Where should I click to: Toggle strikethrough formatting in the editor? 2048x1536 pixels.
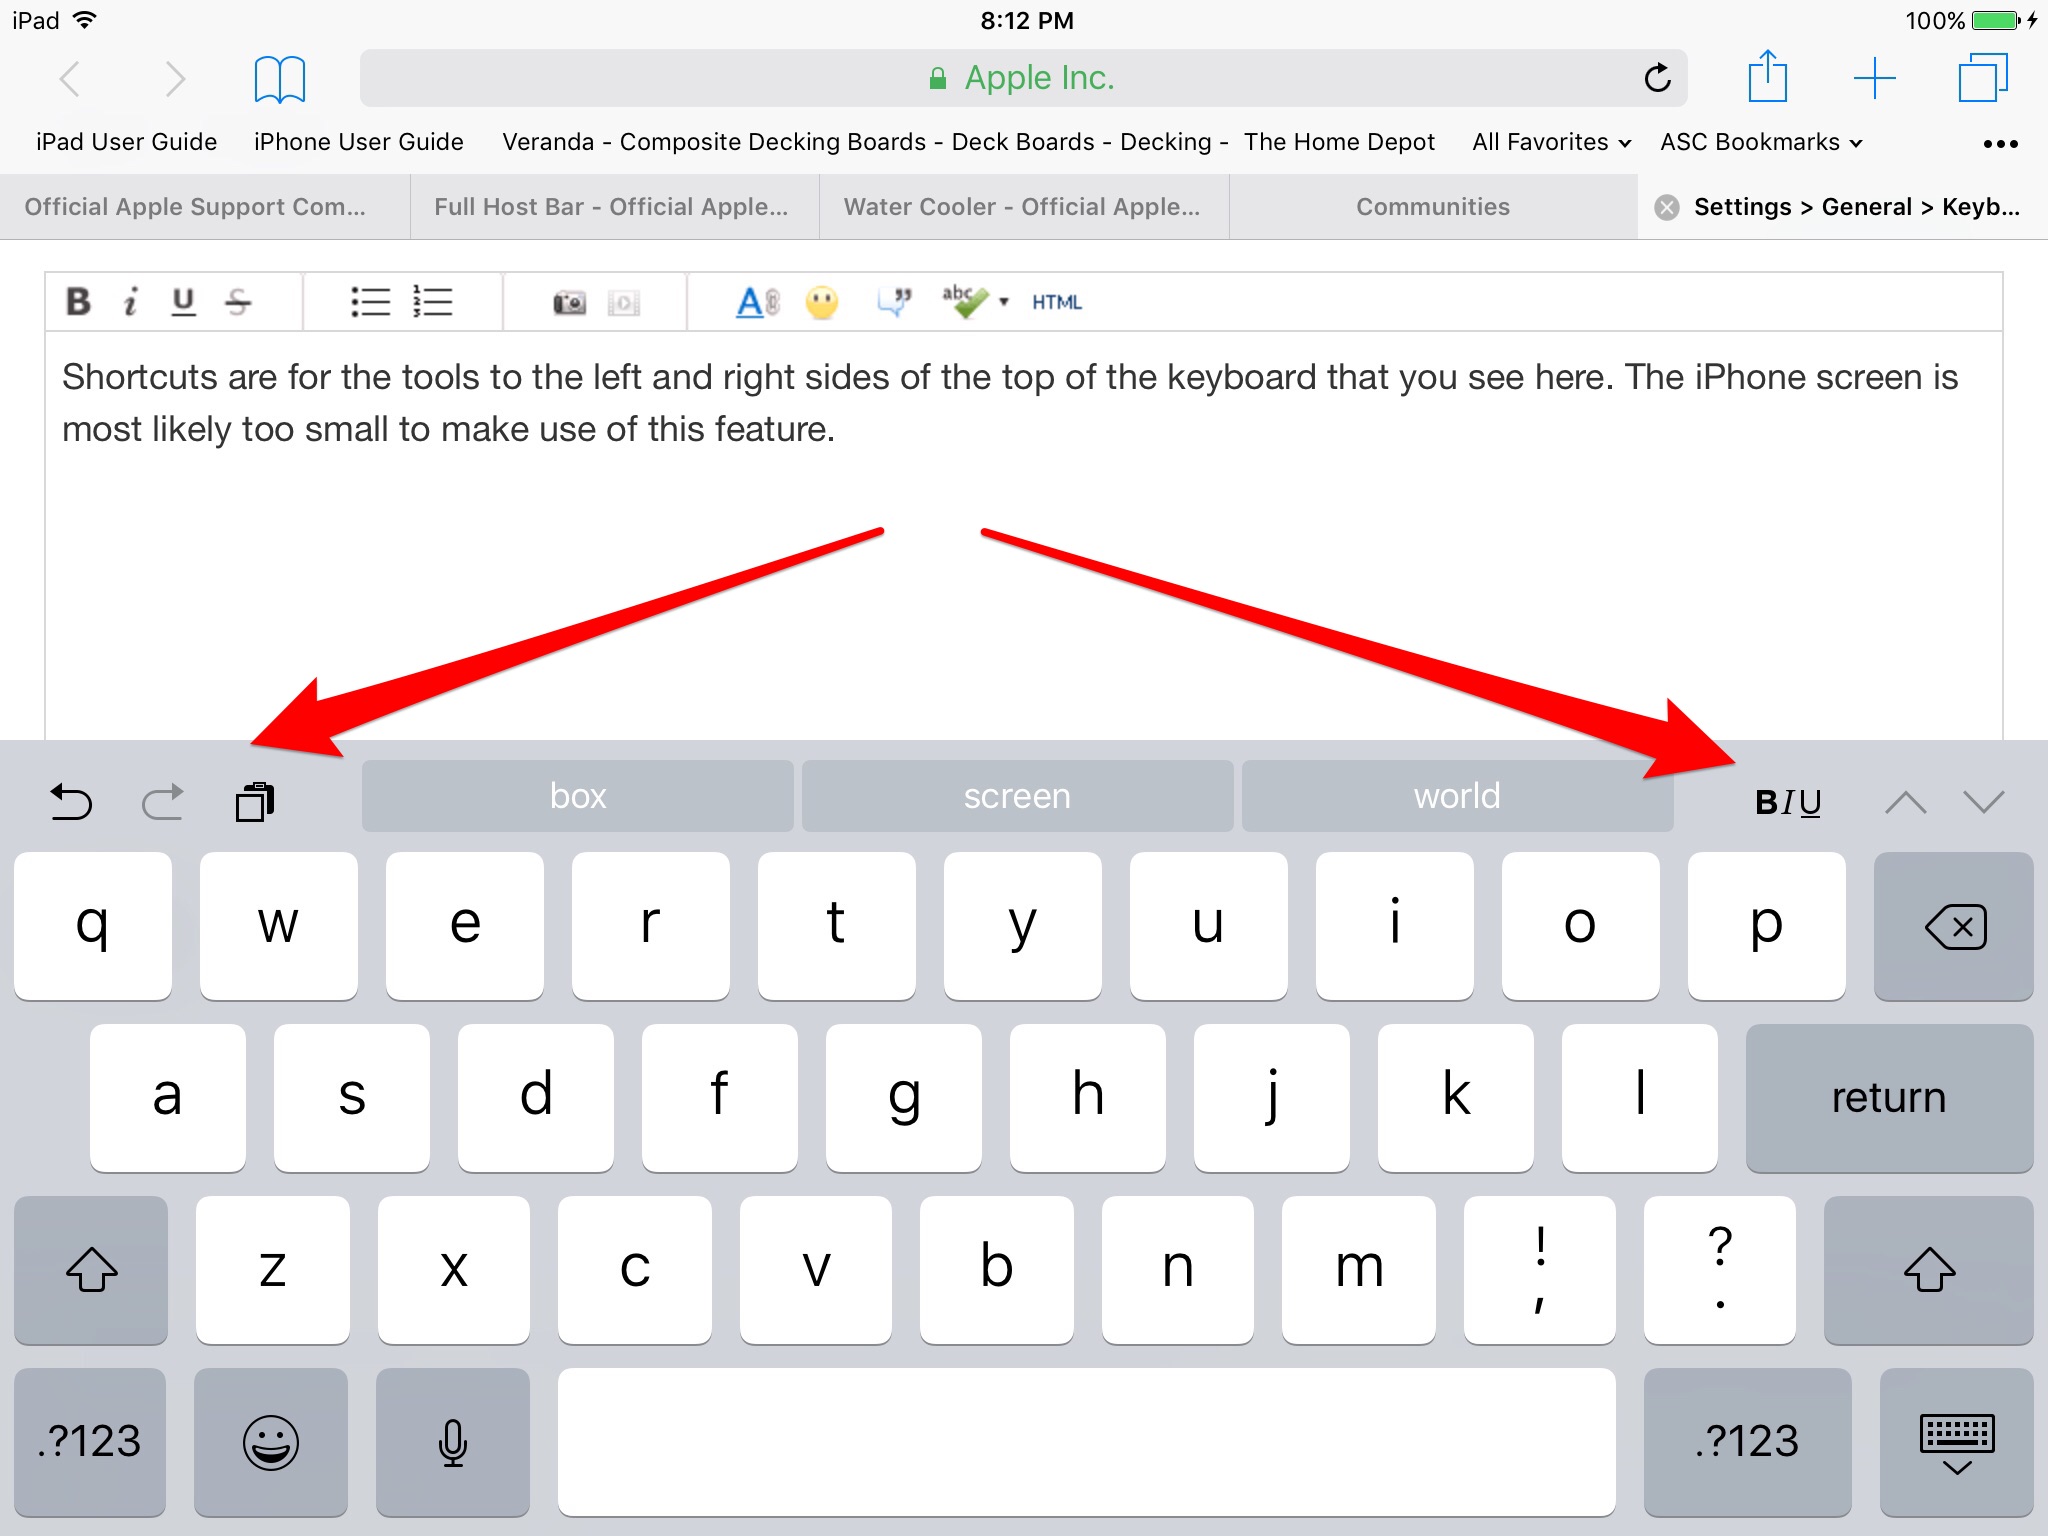coord(238,301)
